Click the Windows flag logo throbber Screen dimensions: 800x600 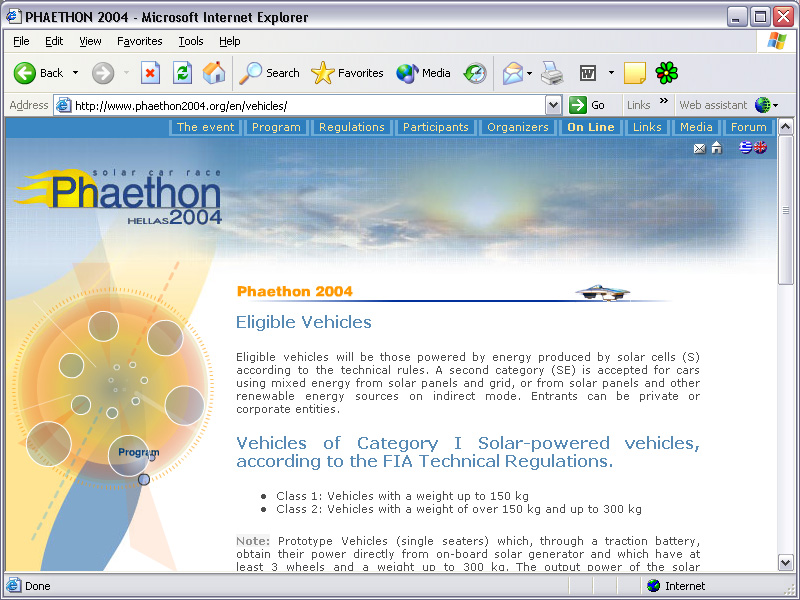pyautogui.click(x=777, y=41)
